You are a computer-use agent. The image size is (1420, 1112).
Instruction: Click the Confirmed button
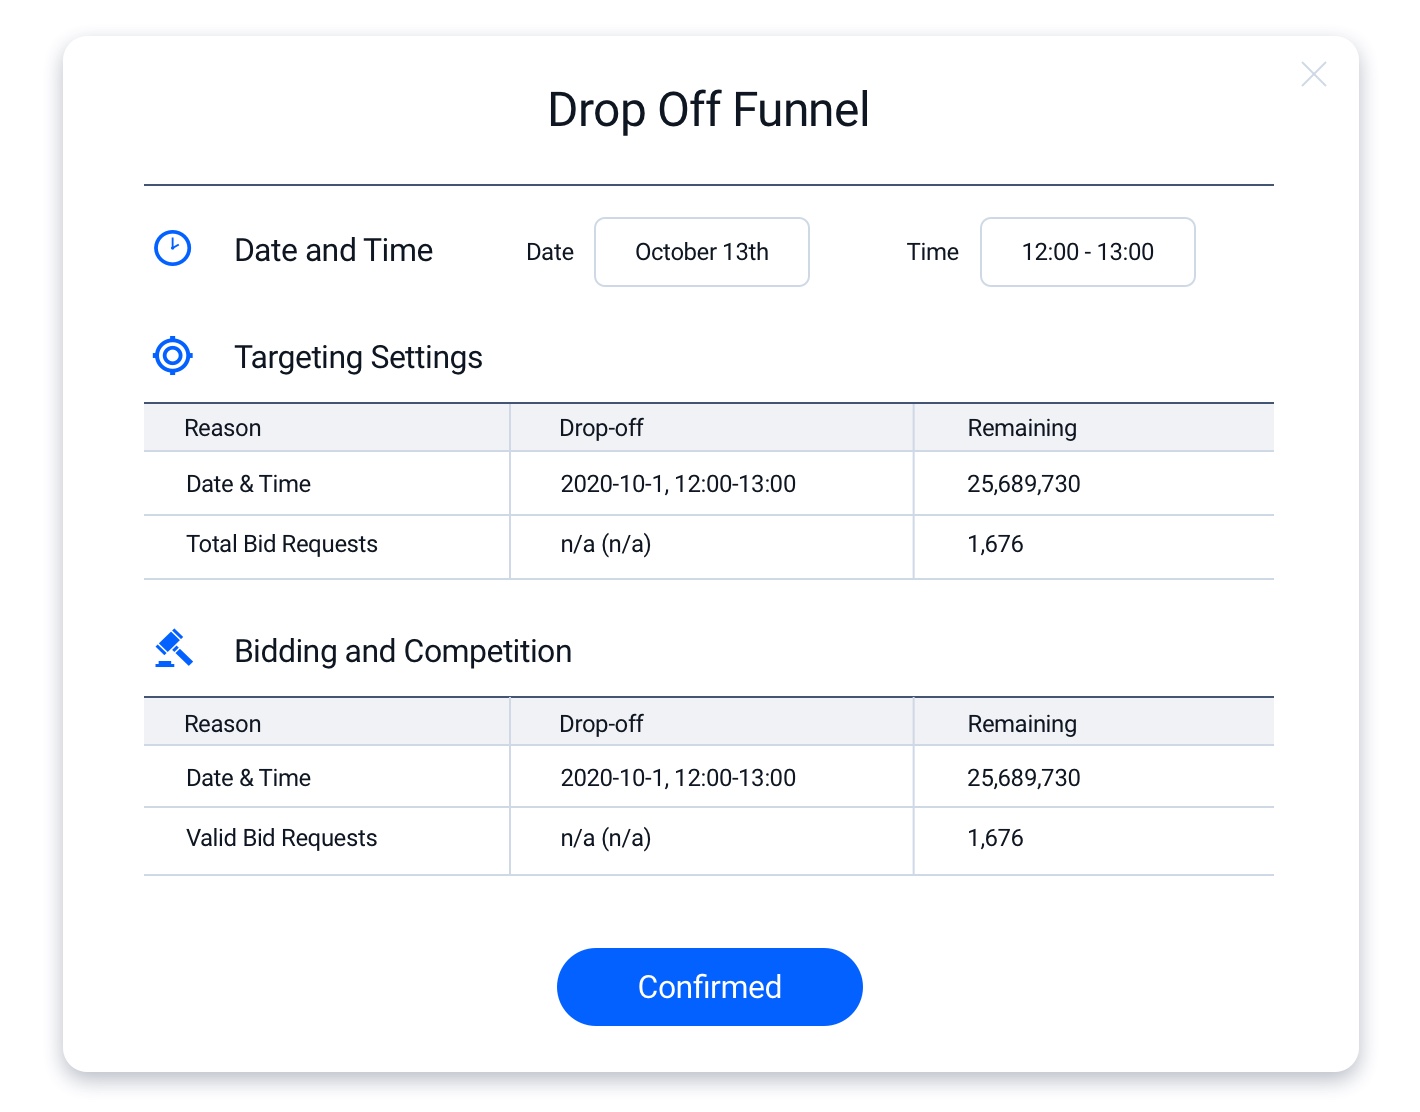[x=709, y=987]
